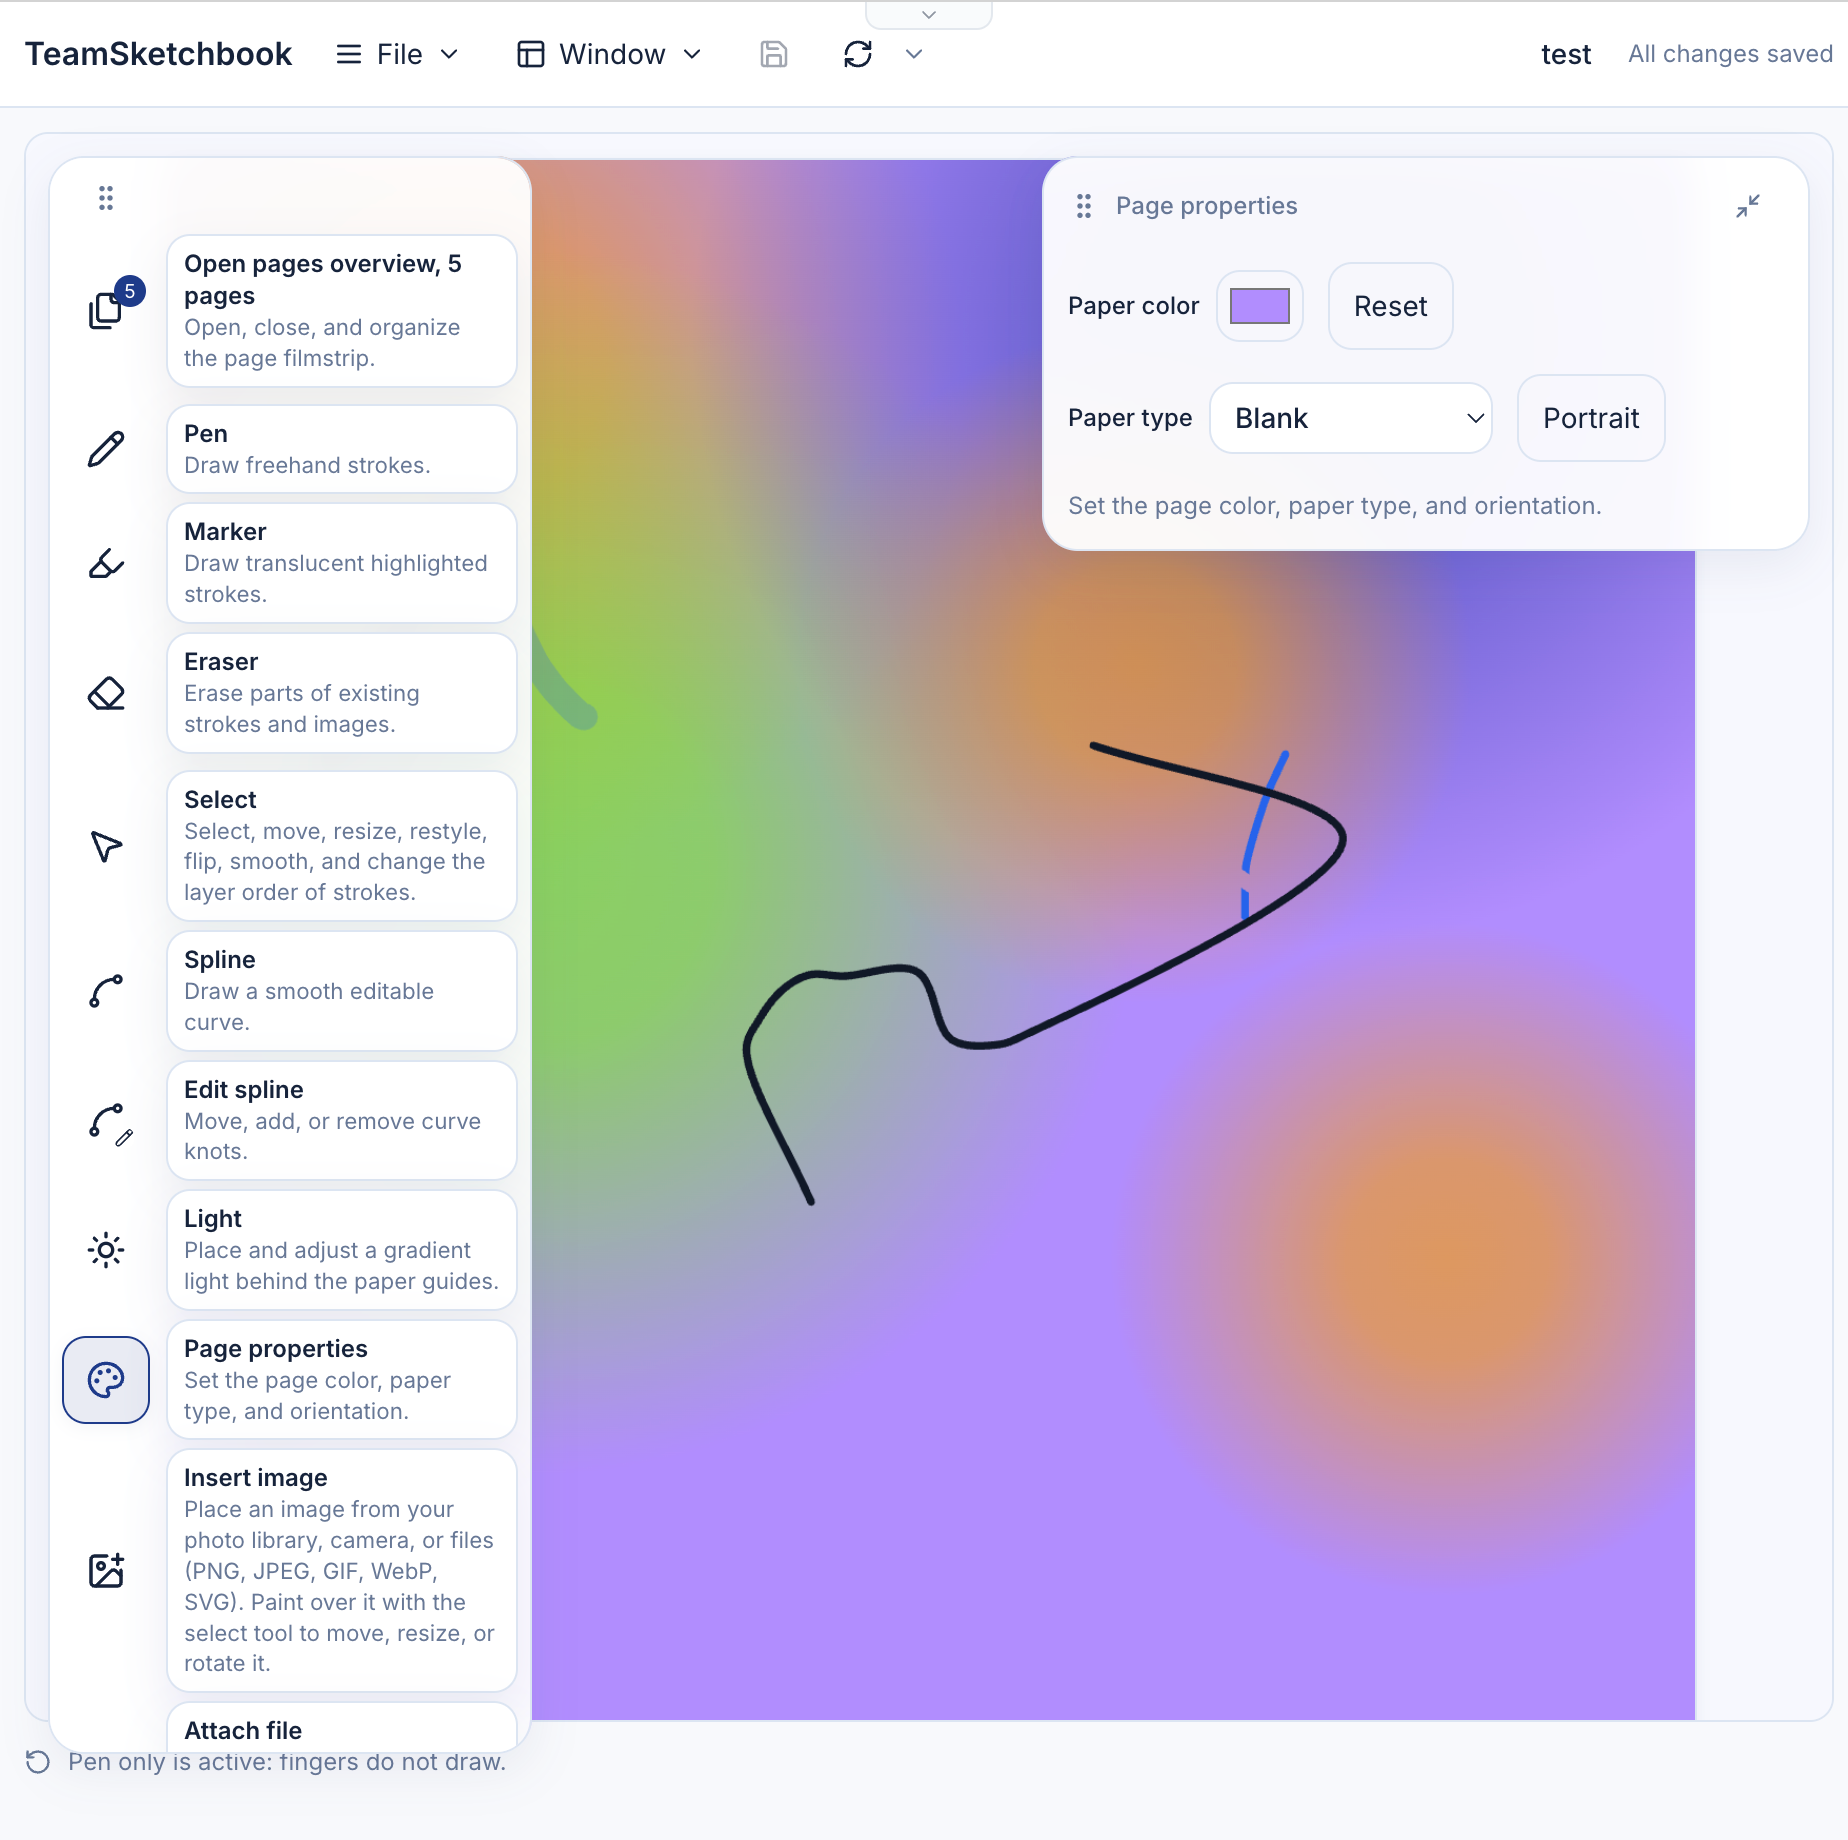Open the purple Paper color swatch
Screen dimensions: 1848x1840
pyautogui.click(x=1260, y=306)
